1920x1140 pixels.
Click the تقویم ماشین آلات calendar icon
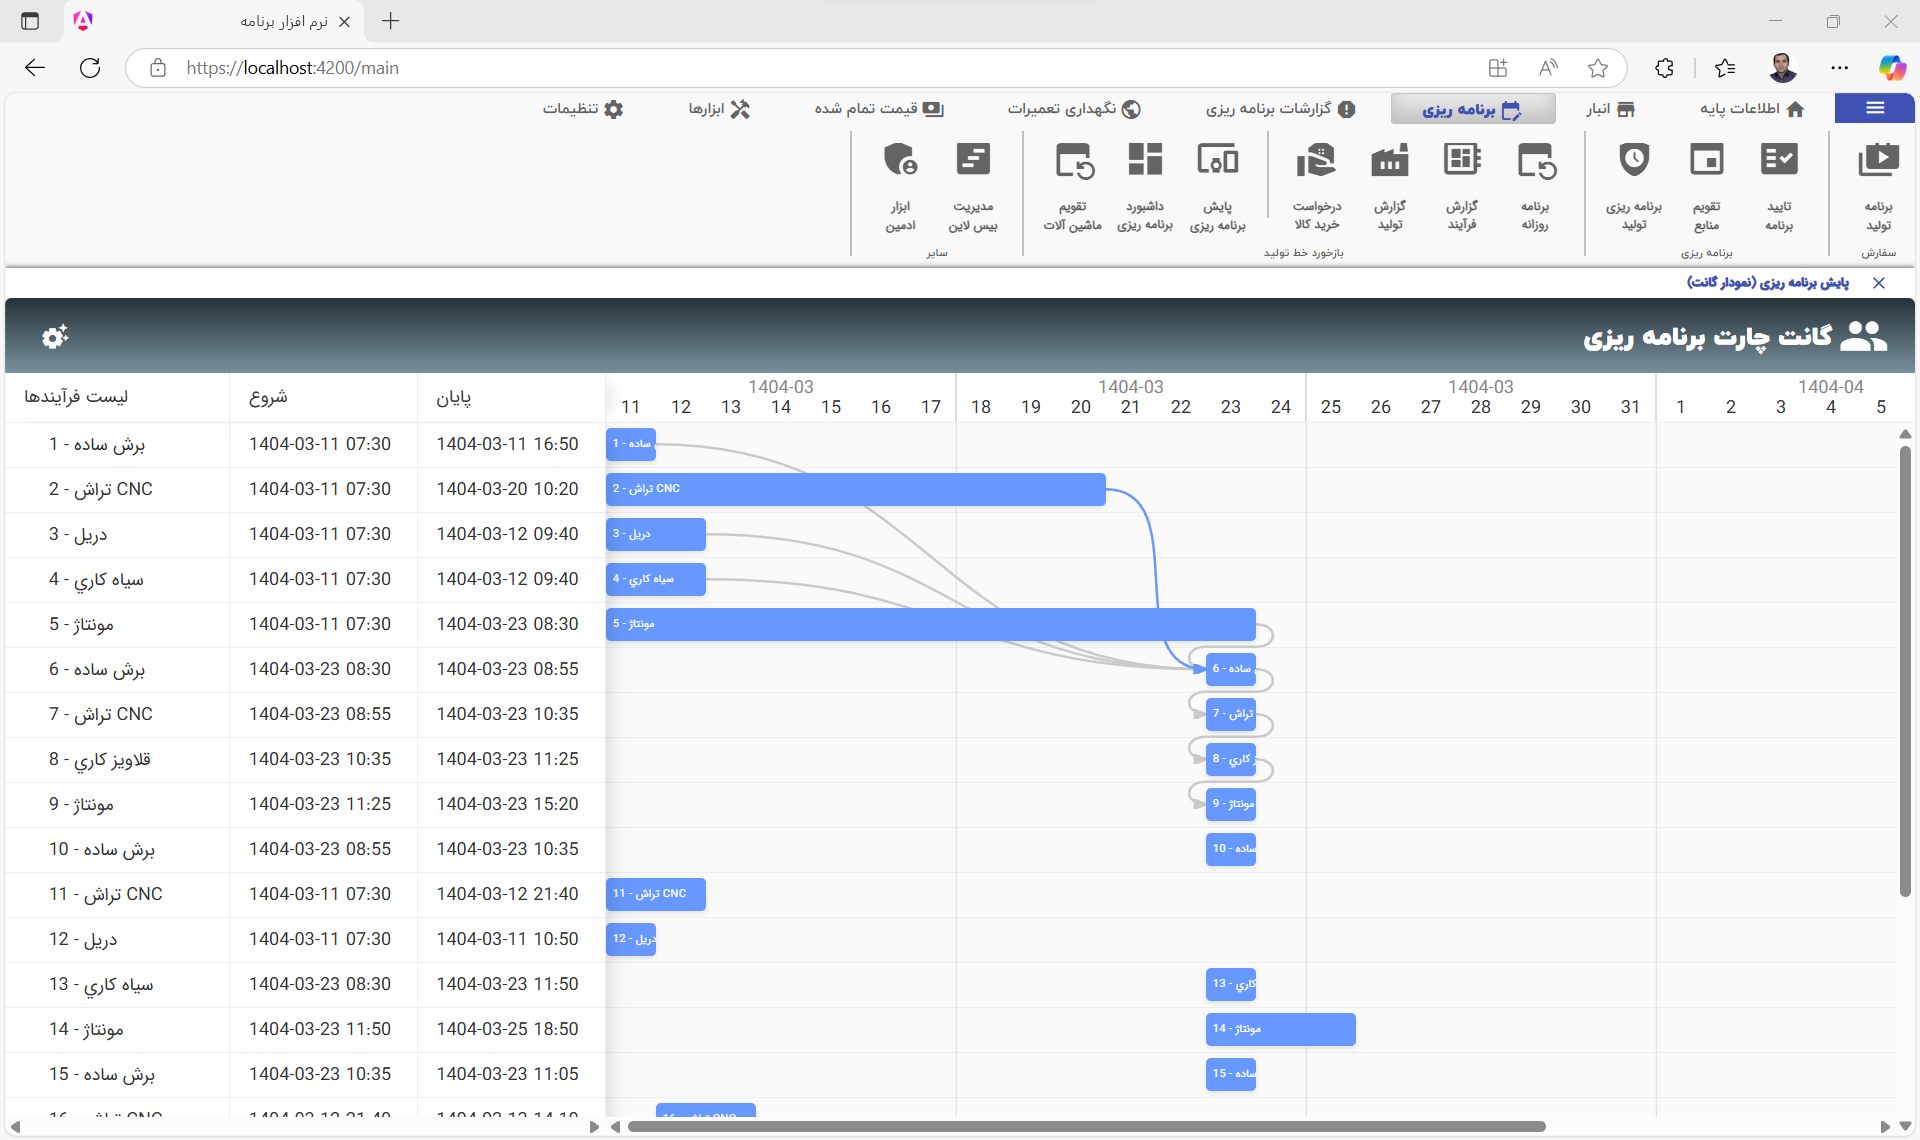tap(1073, 161)
